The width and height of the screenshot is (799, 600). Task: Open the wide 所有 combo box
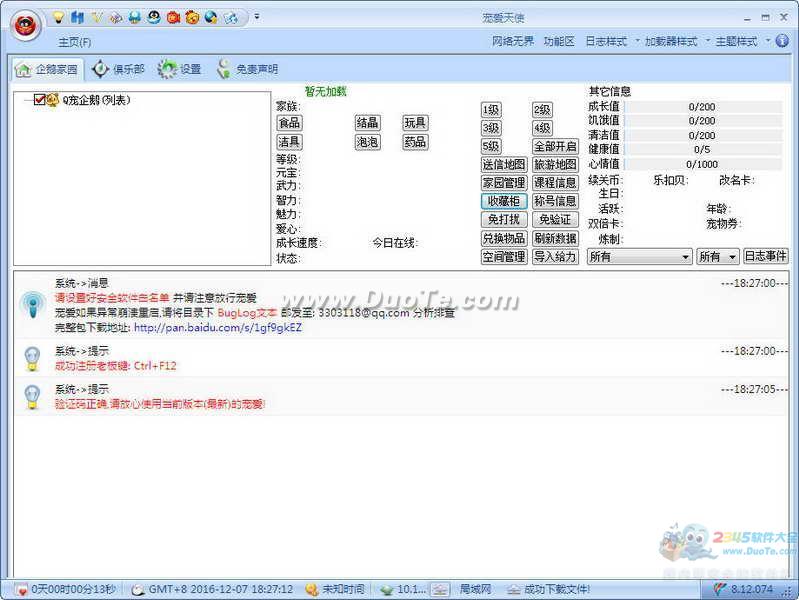pos(639,257)
